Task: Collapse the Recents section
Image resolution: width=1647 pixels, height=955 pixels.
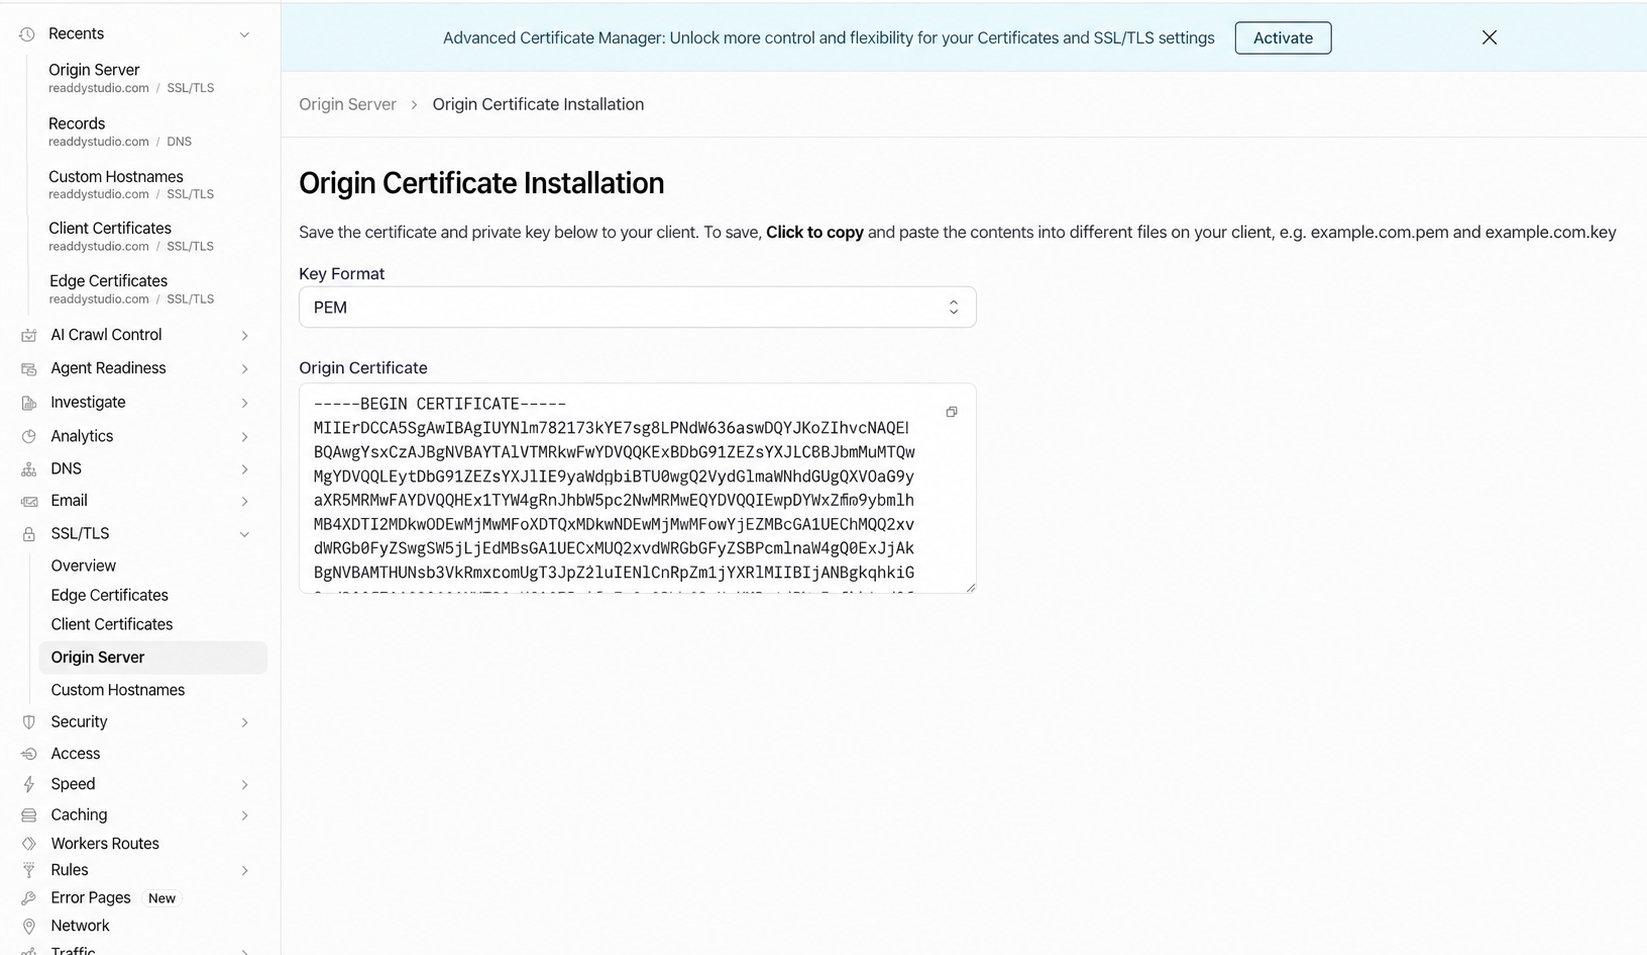Action: click(x=244, y=35)
